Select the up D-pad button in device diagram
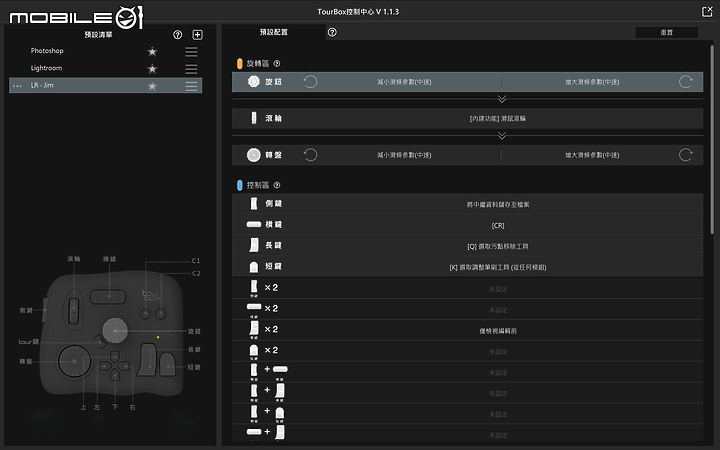The image size is (720, 450). tap(115, 356)
